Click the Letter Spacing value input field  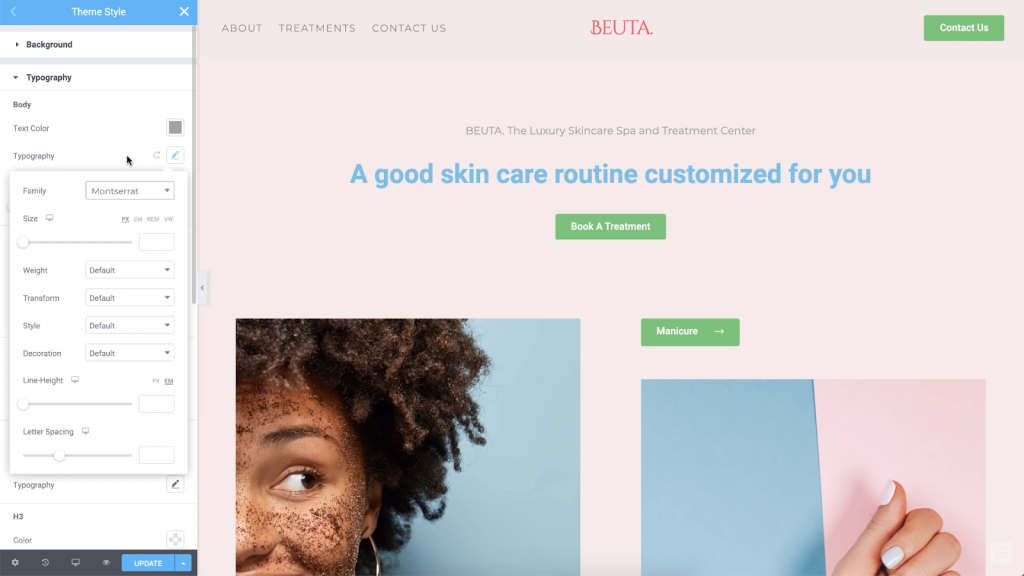pos(157,455)
